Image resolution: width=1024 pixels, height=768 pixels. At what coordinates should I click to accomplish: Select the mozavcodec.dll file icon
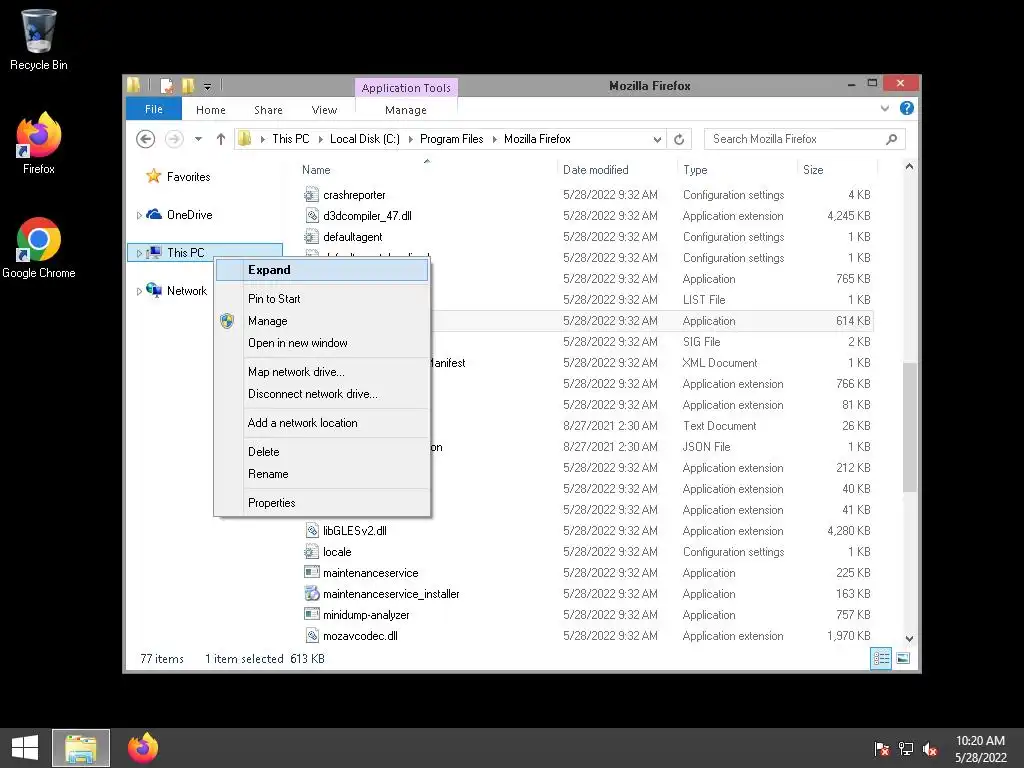[x=312, y=635]
